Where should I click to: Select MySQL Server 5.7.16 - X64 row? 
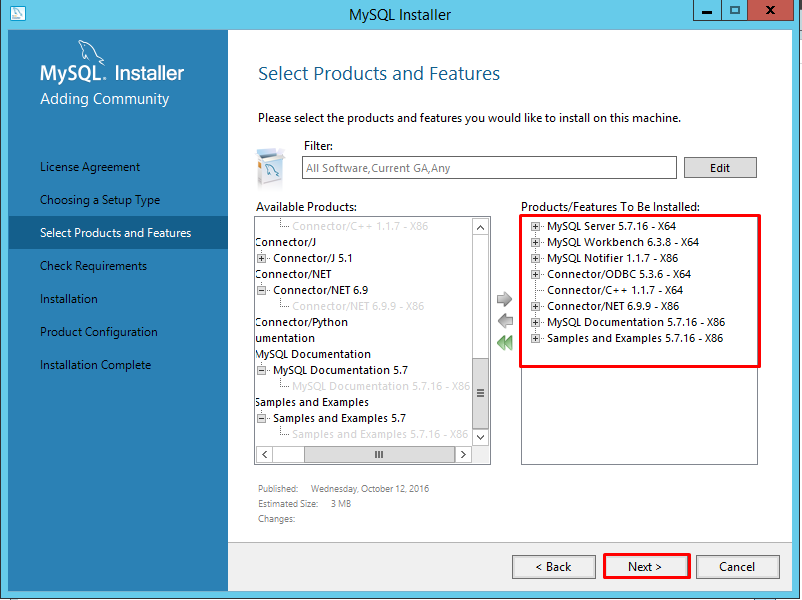tap(611, 226)
